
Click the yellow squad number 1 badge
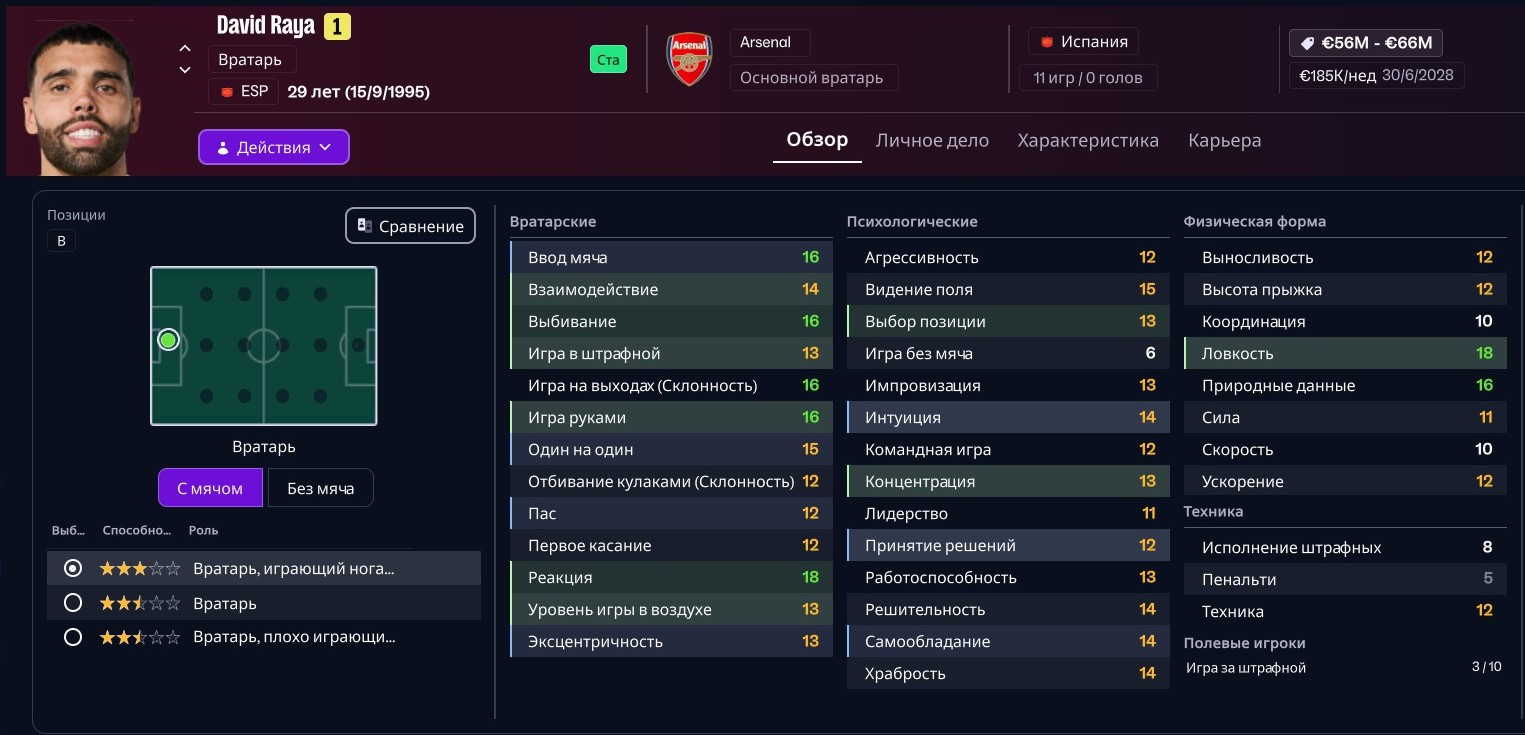pos(337,27)
